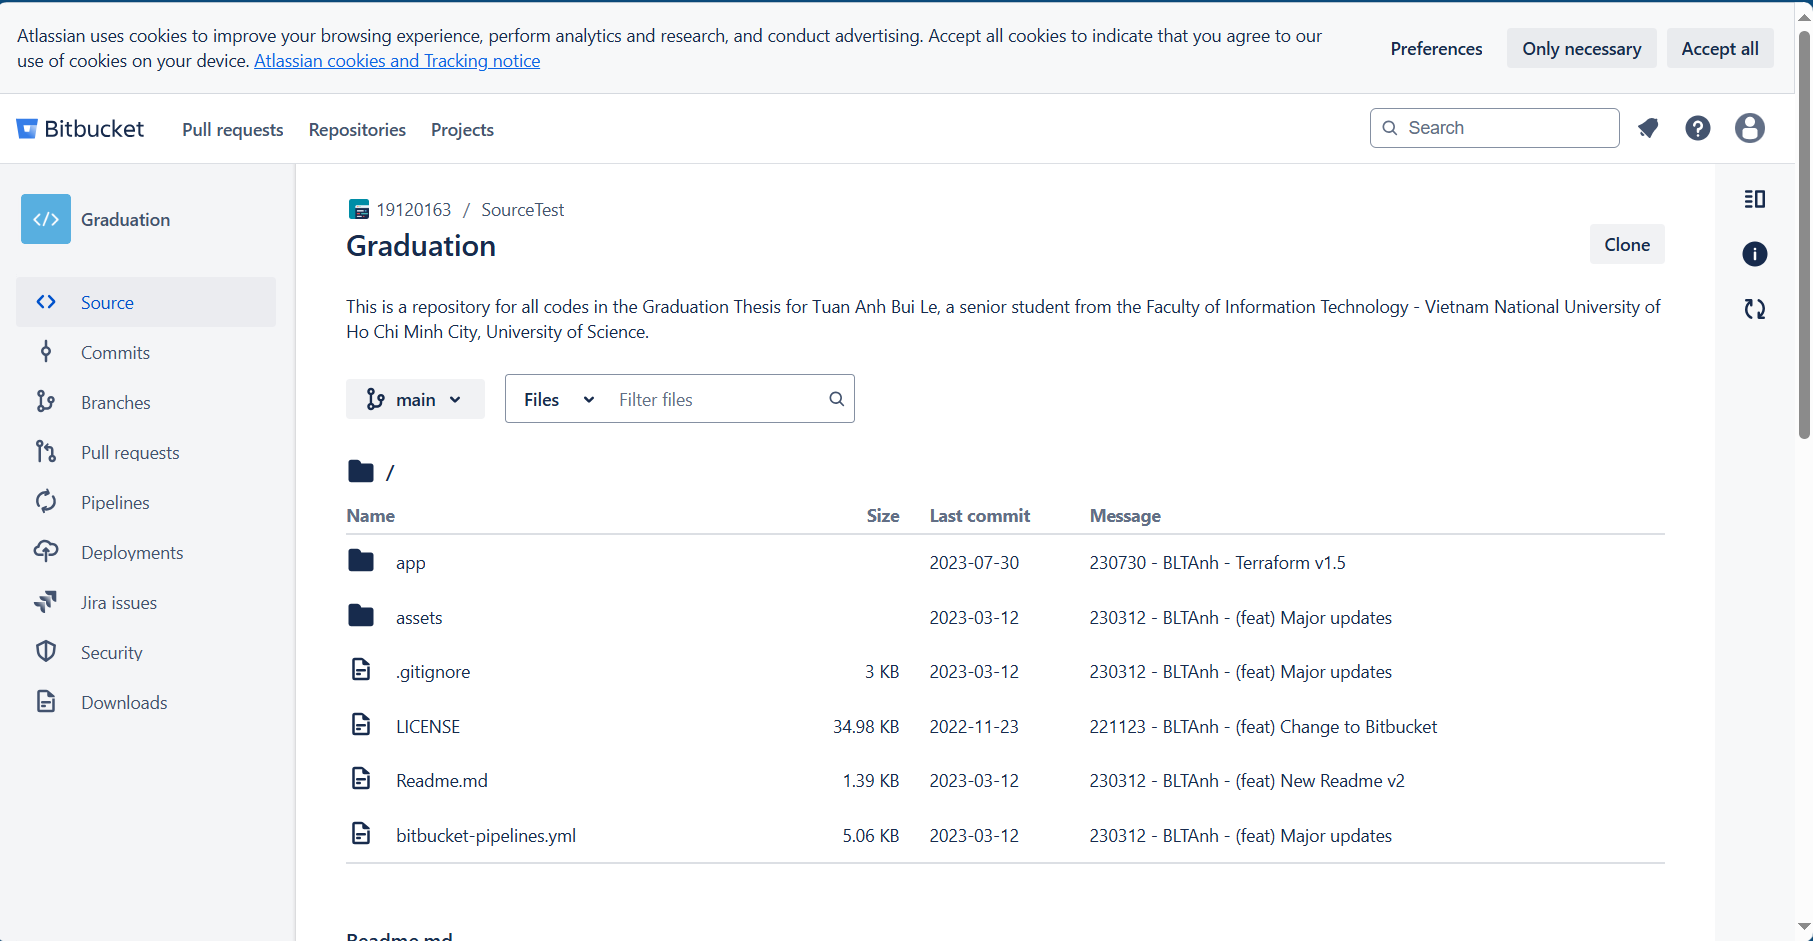Viewport: 1813px width, 941px height.
Task: Open the Projects menu
Action: (x=462, y=130)
